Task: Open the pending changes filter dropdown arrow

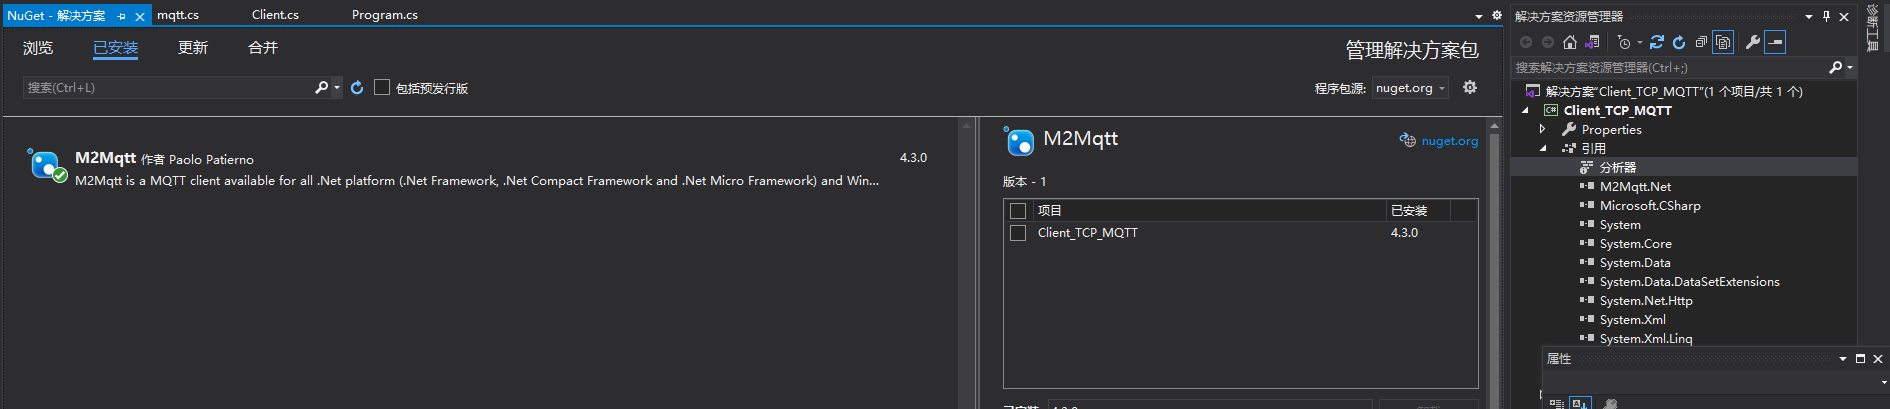Action: coord(1640,42)
